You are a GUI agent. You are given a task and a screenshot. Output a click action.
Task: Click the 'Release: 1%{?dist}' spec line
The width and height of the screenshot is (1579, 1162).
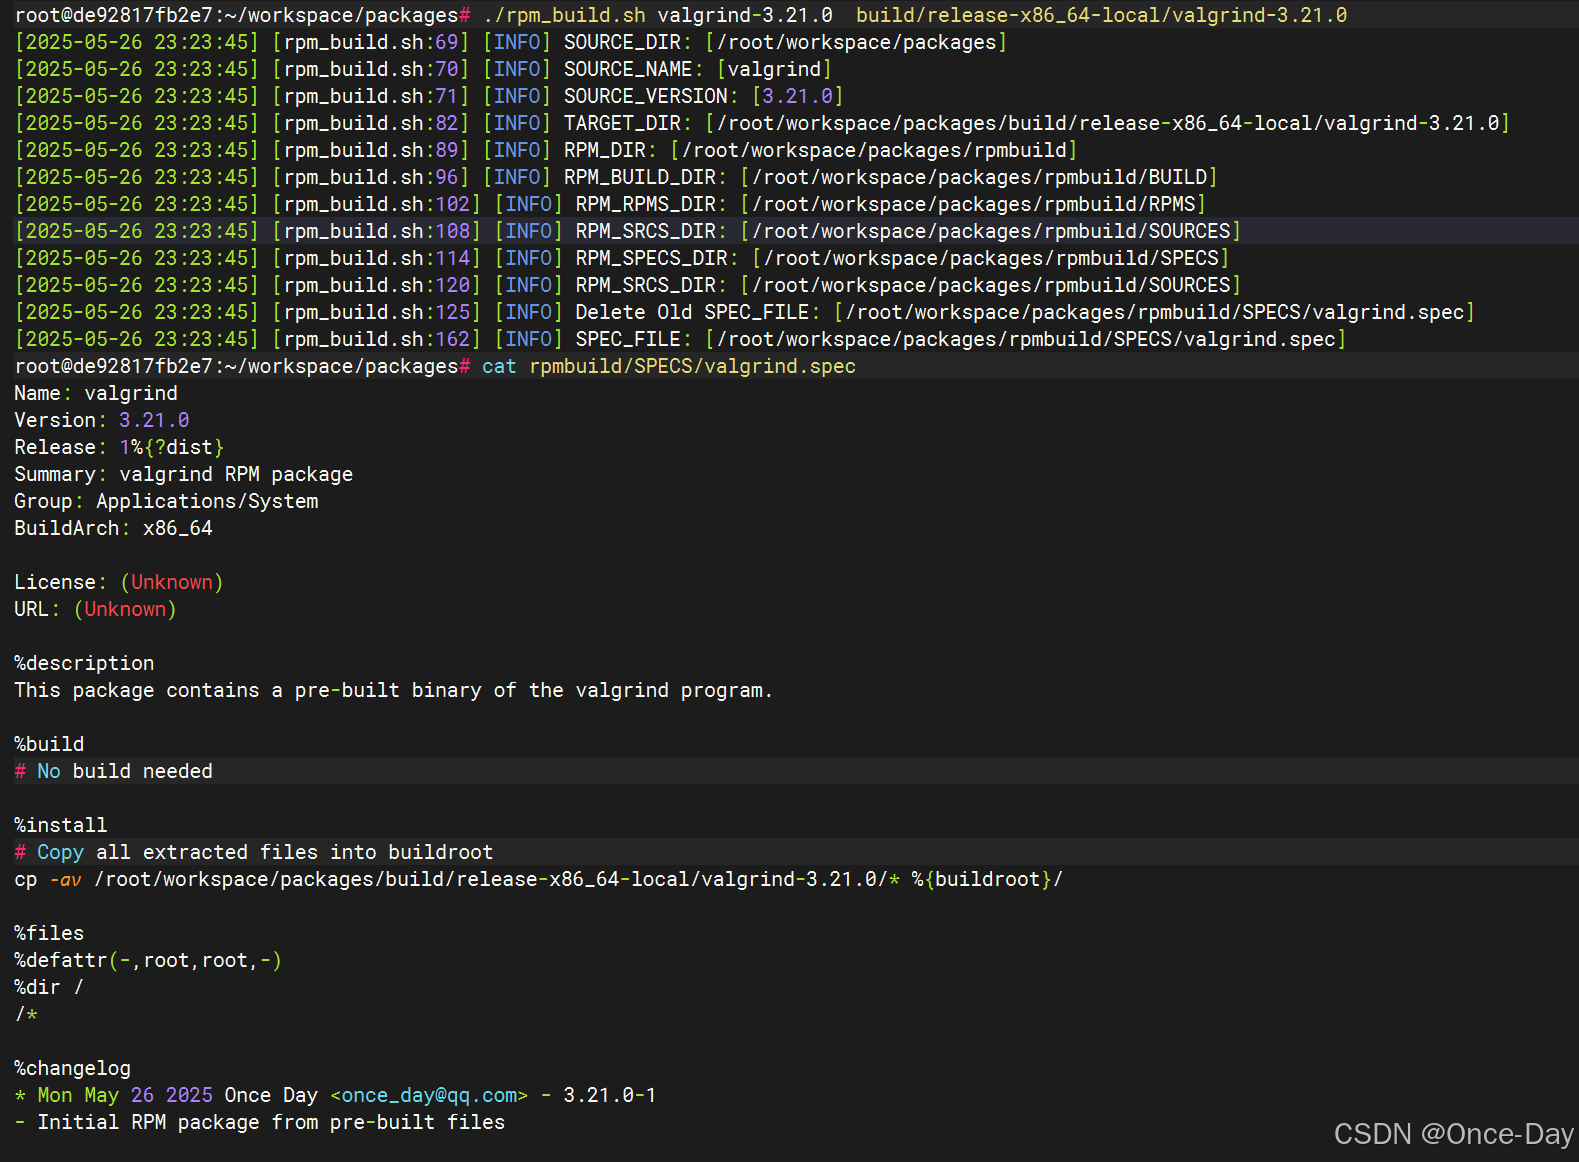(x=119, y=447)
